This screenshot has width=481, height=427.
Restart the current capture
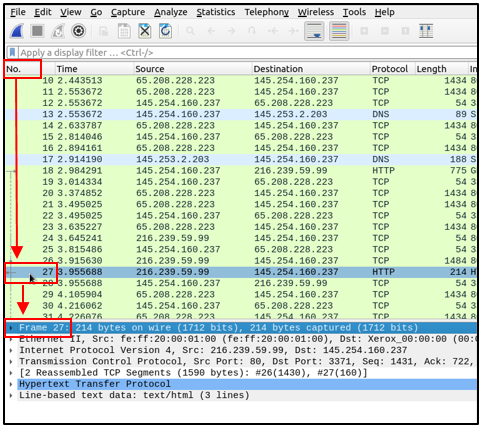pyautogui.click(x=58, y=31)
